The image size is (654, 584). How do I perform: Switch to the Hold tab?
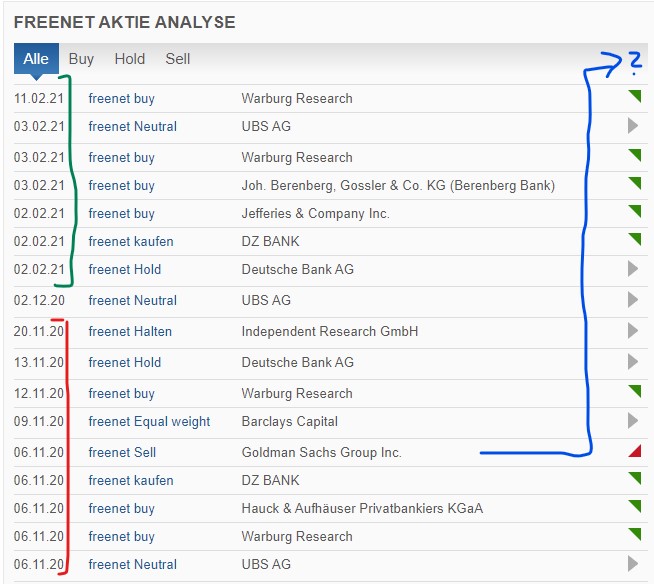pos(130,59)
